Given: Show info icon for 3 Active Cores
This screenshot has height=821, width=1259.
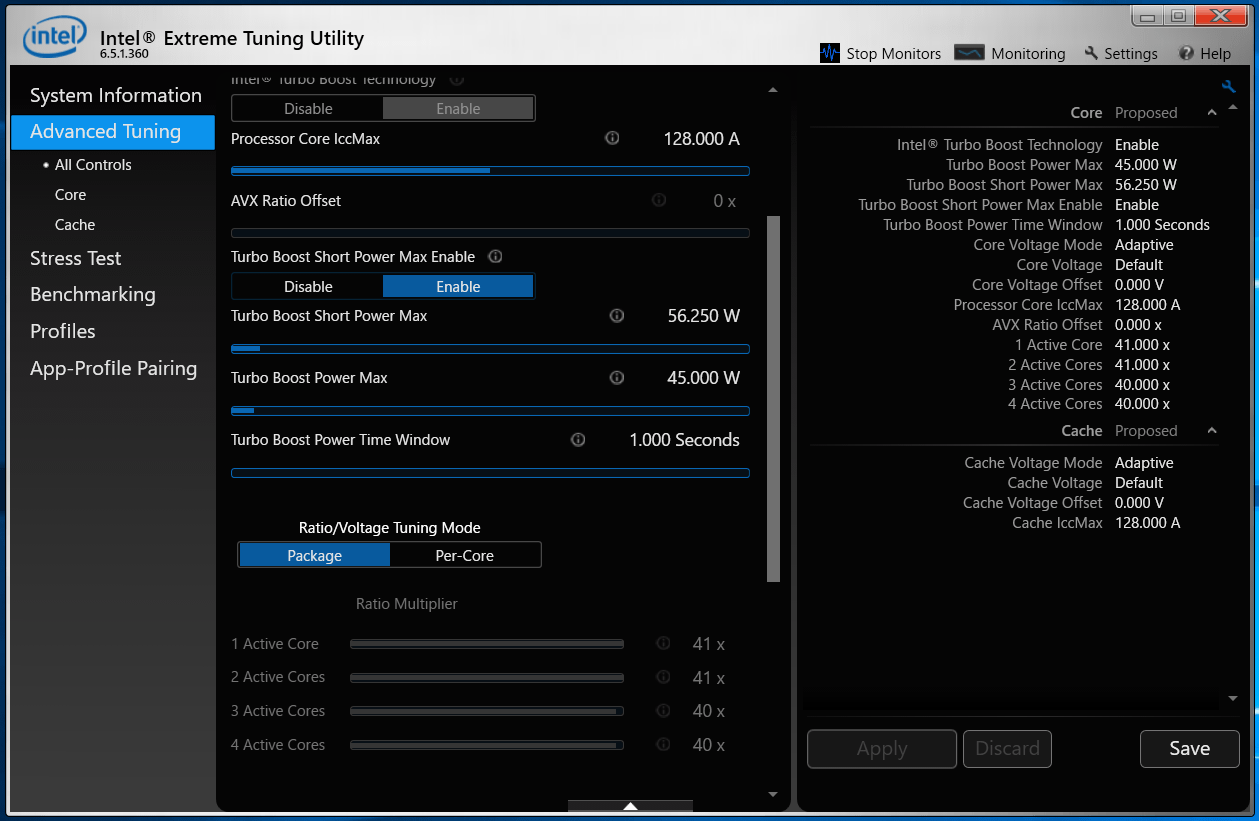Looking at the screenshot, I should pyautogui.click(x=662, y=711).
